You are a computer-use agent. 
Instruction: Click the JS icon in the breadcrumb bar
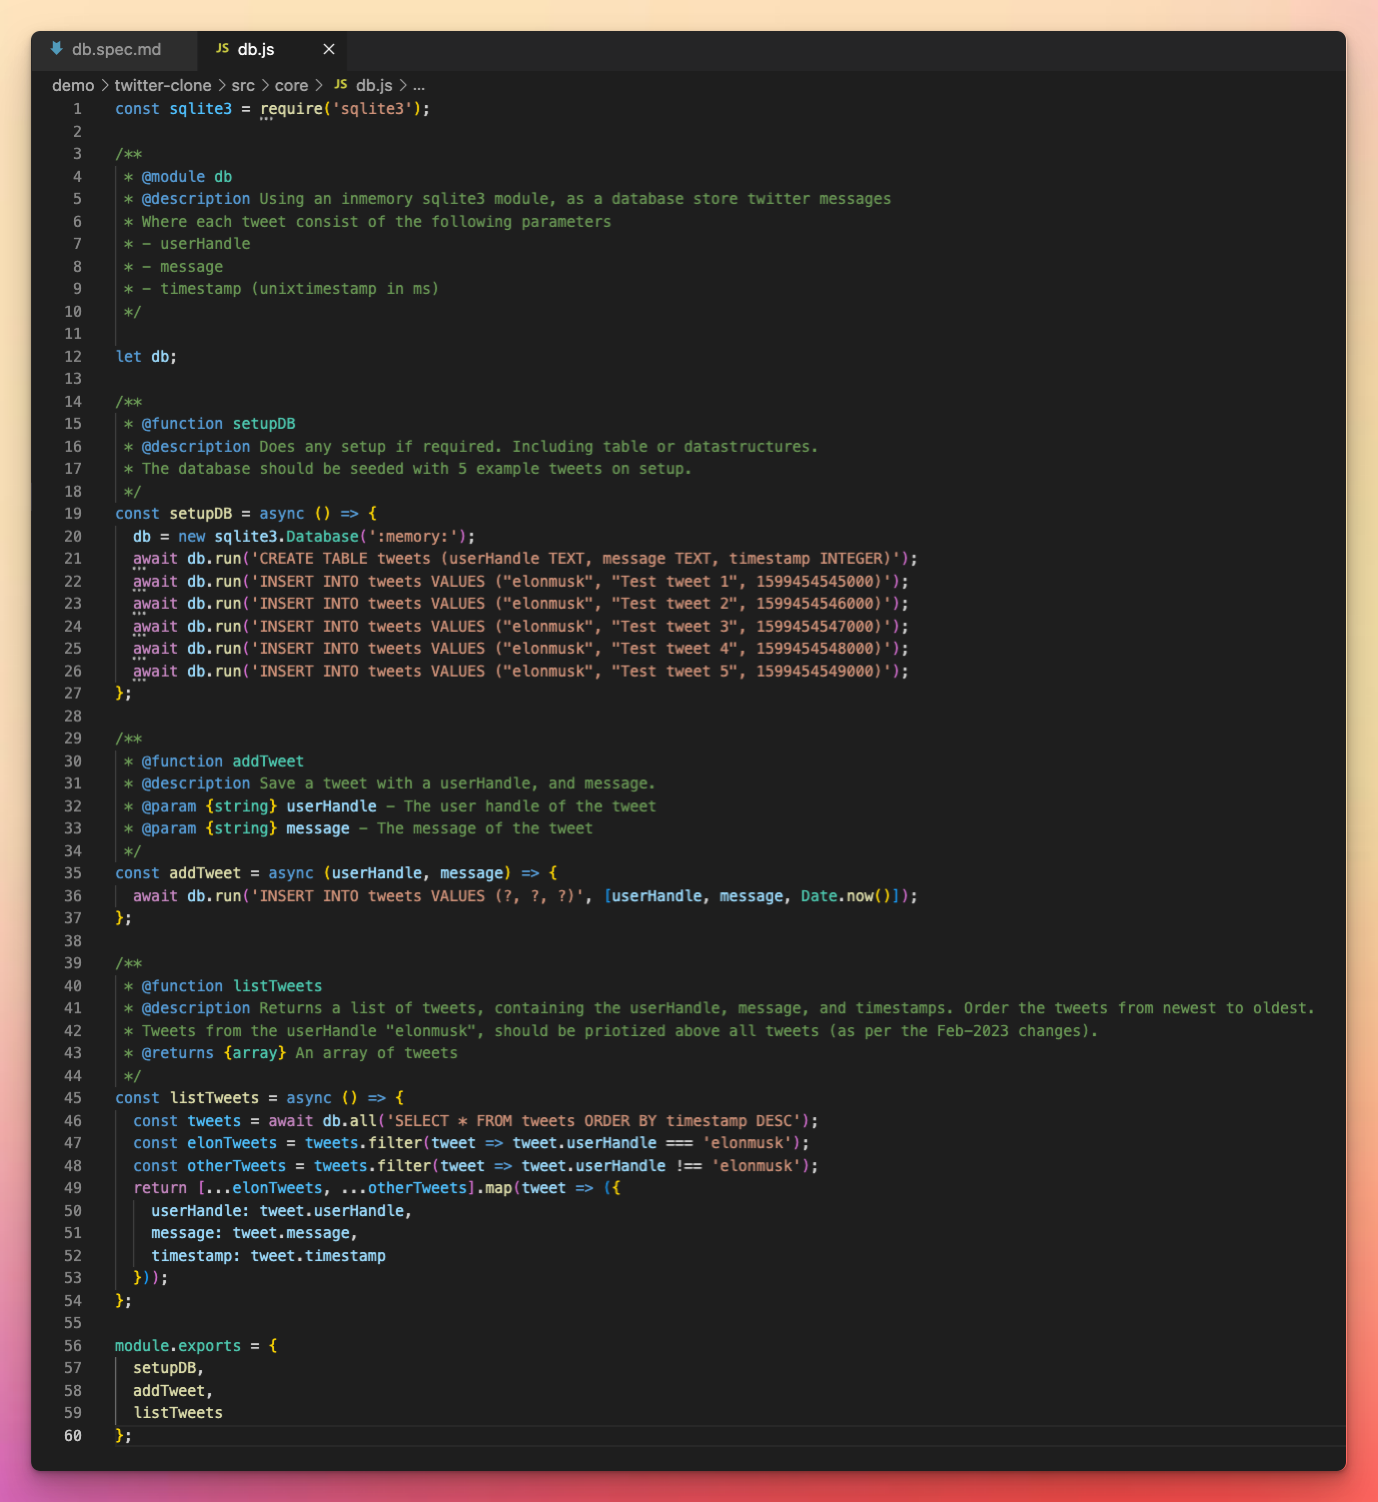coord(338,85)
